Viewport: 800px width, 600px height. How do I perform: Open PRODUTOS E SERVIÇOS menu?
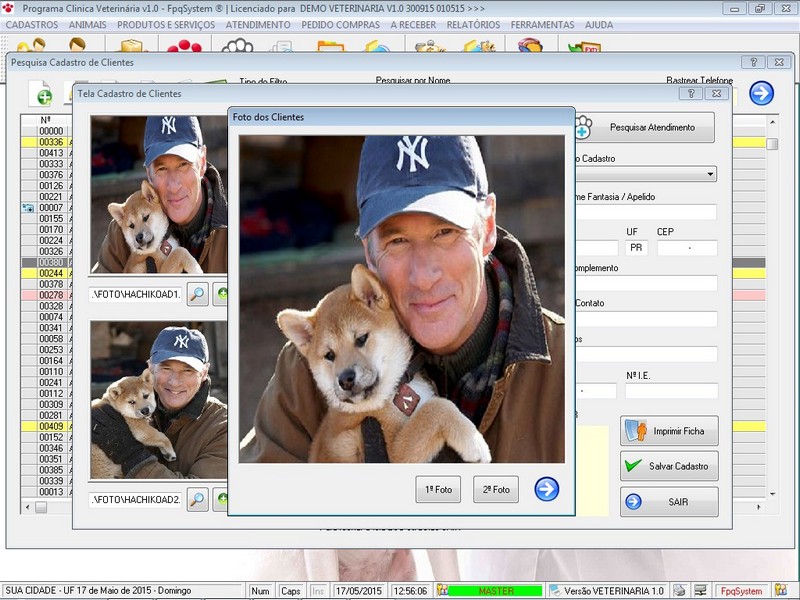pyautogui.click(x=166, y=25)
